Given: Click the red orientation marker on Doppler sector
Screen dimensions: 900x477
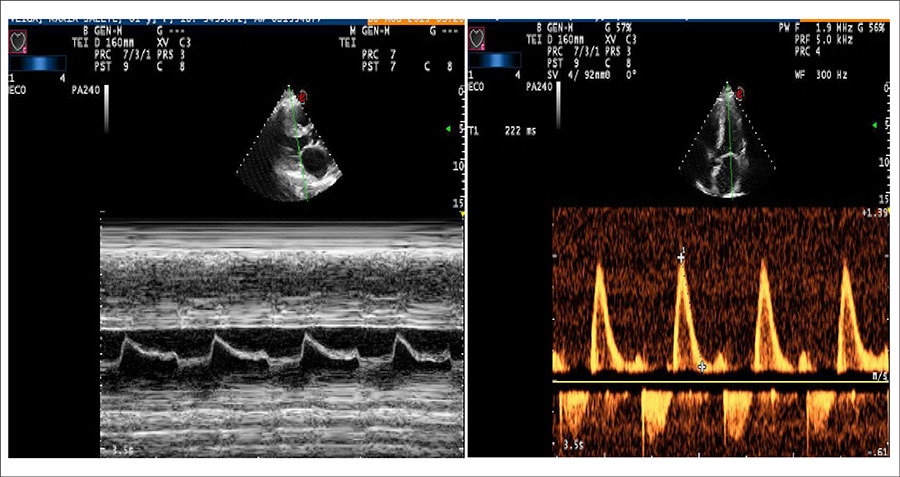Looking at the screenshot, I should (x=741, y=92).
